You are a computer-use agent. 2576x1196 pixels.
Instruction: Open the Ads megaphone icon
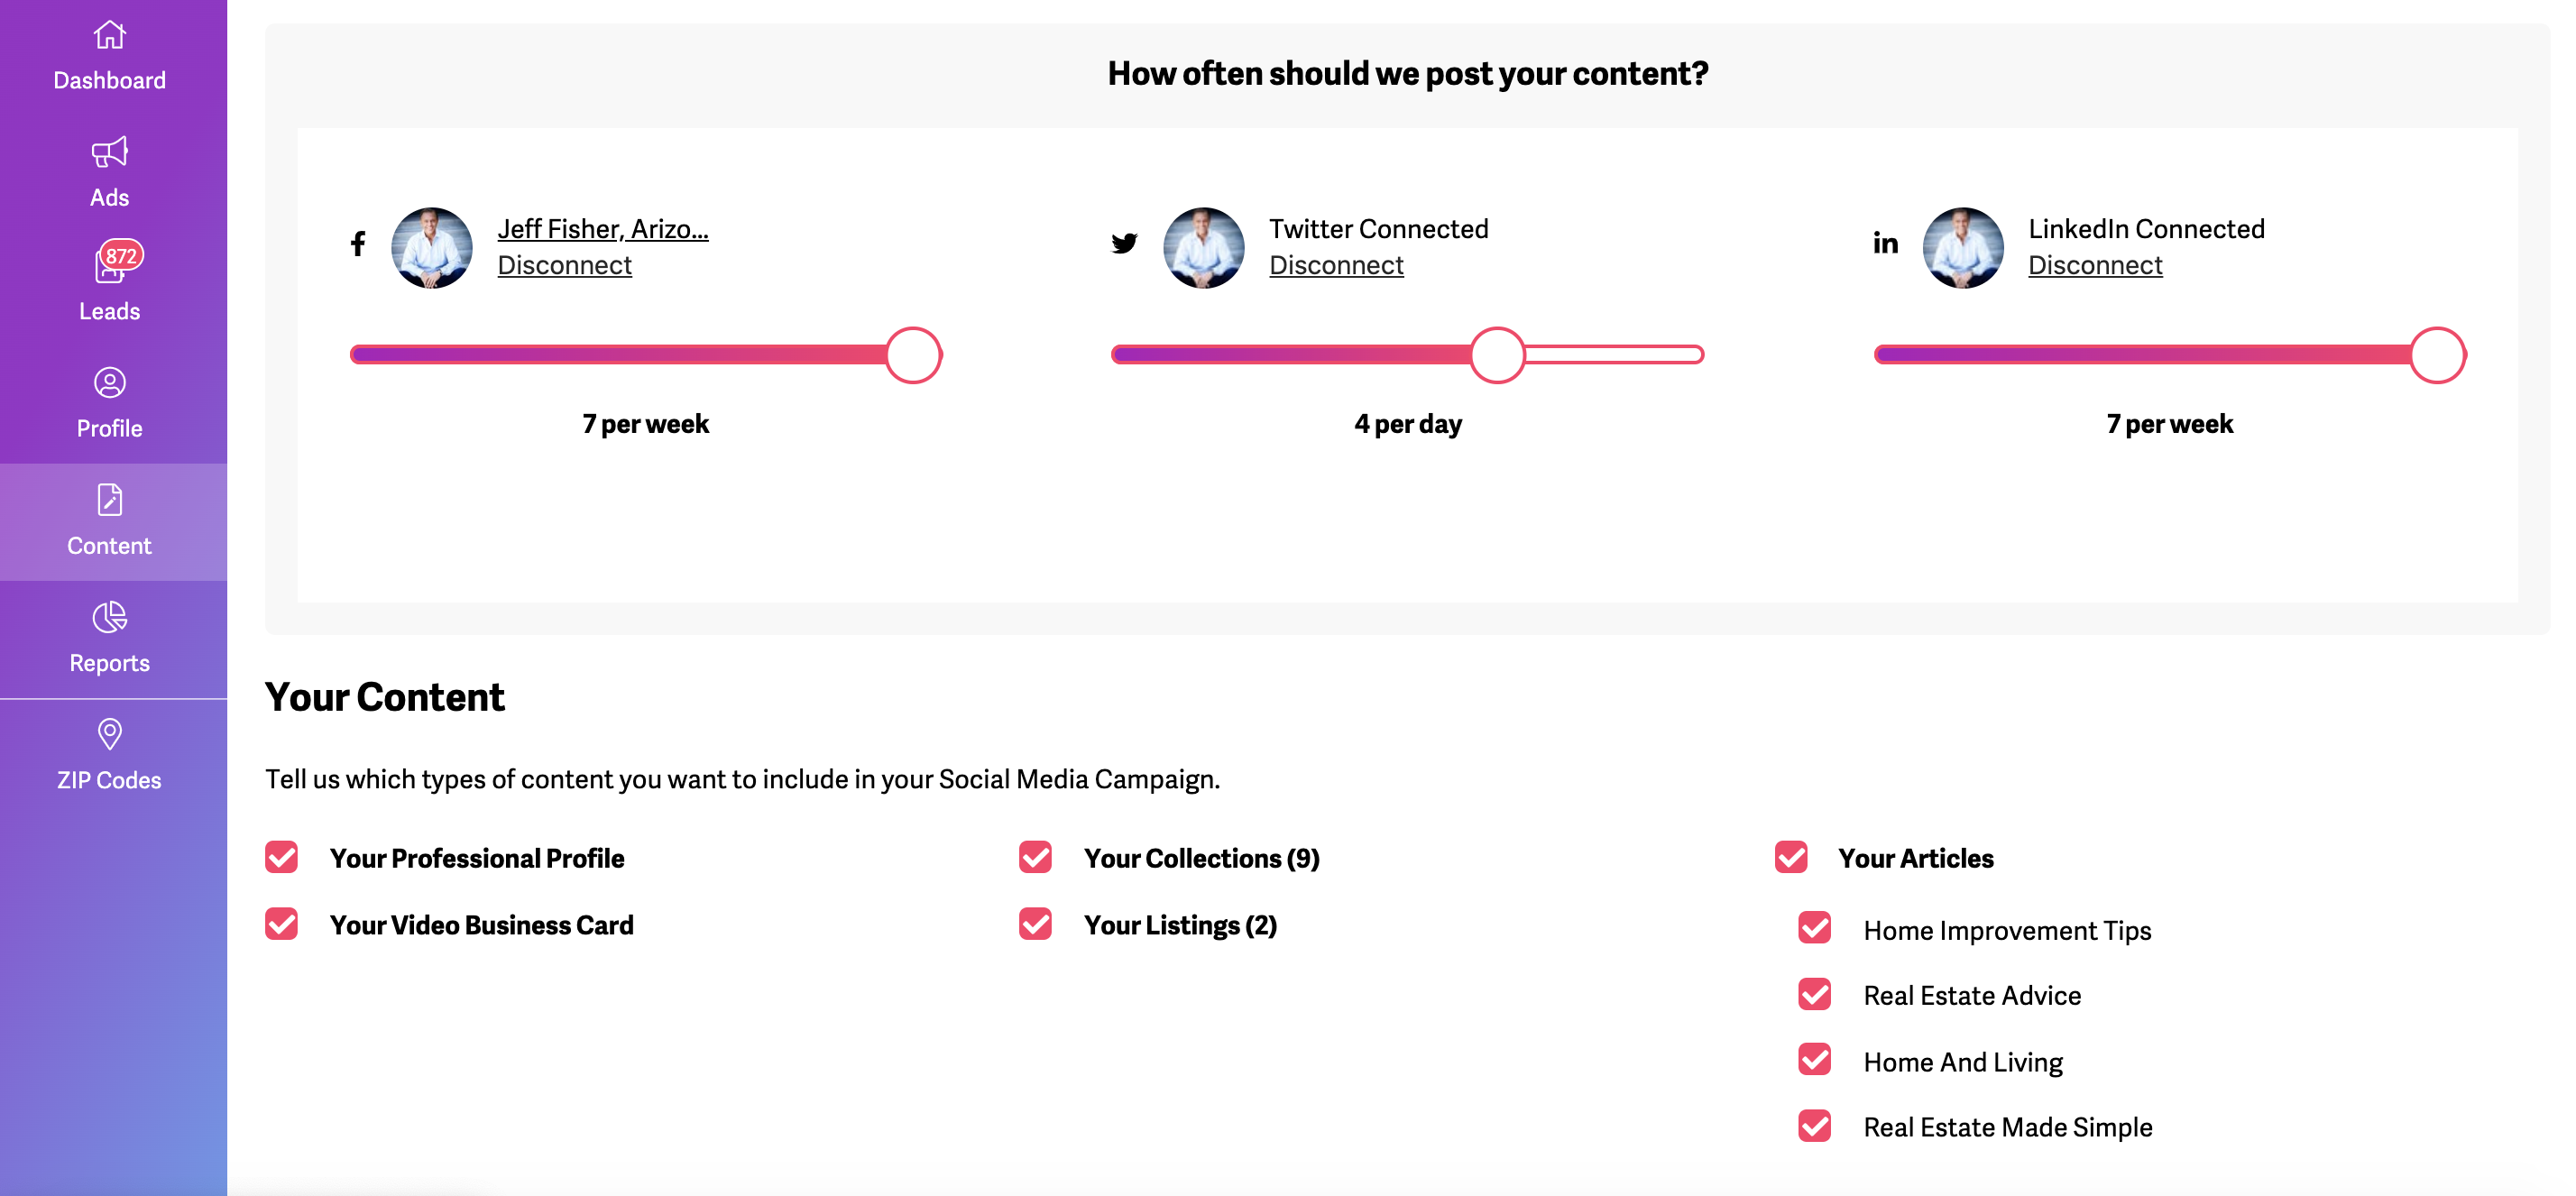click(x=109, y=153)
